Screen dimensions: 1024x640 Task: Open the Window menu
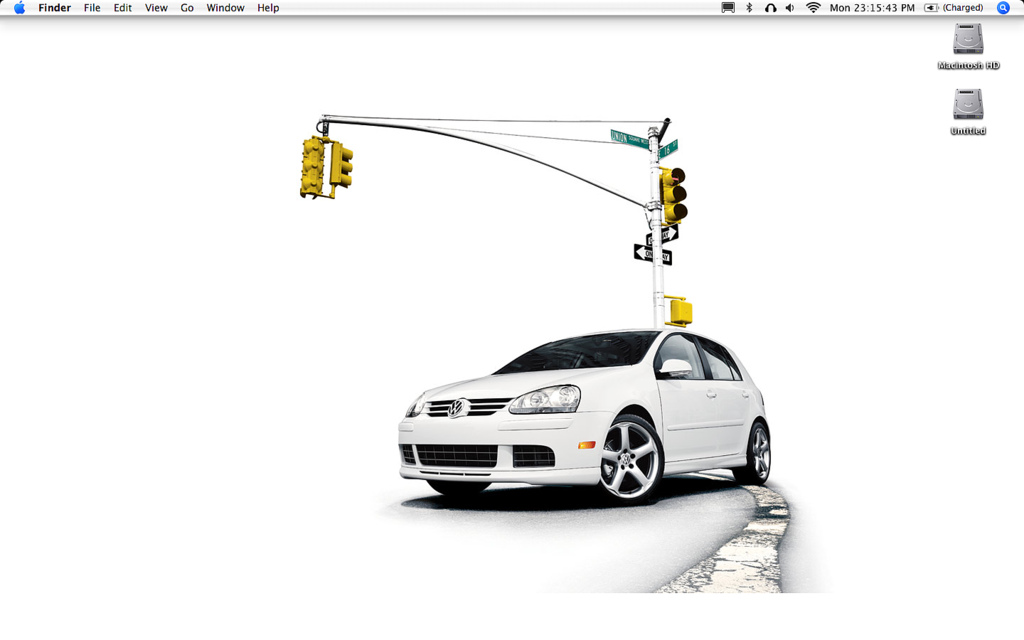click(225, 8)
